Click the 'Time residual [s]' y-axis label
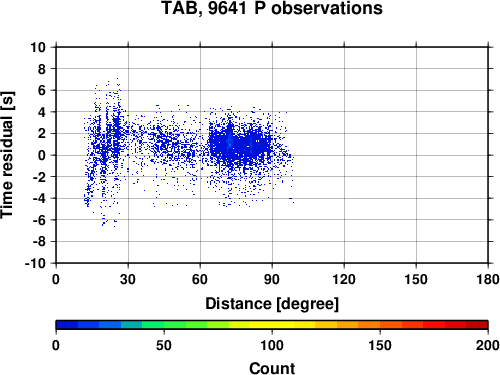The width and height of the screenshot is (500, 375). [x=7, y=155]
